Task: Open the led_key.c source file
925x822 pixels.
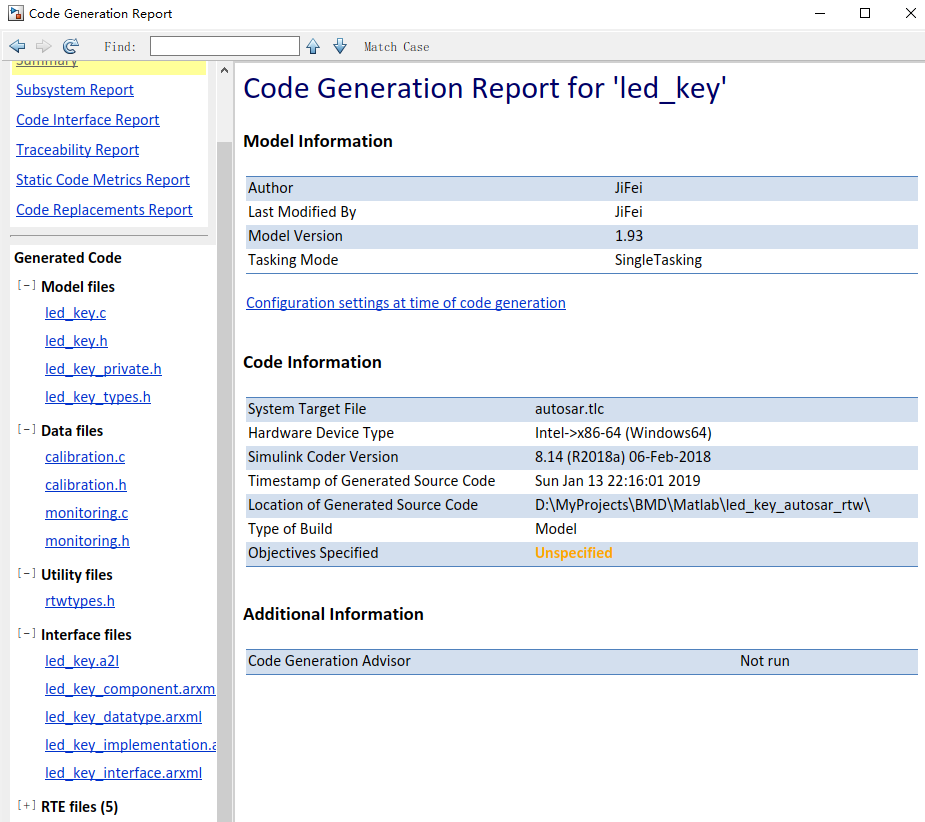Action: 75,313
